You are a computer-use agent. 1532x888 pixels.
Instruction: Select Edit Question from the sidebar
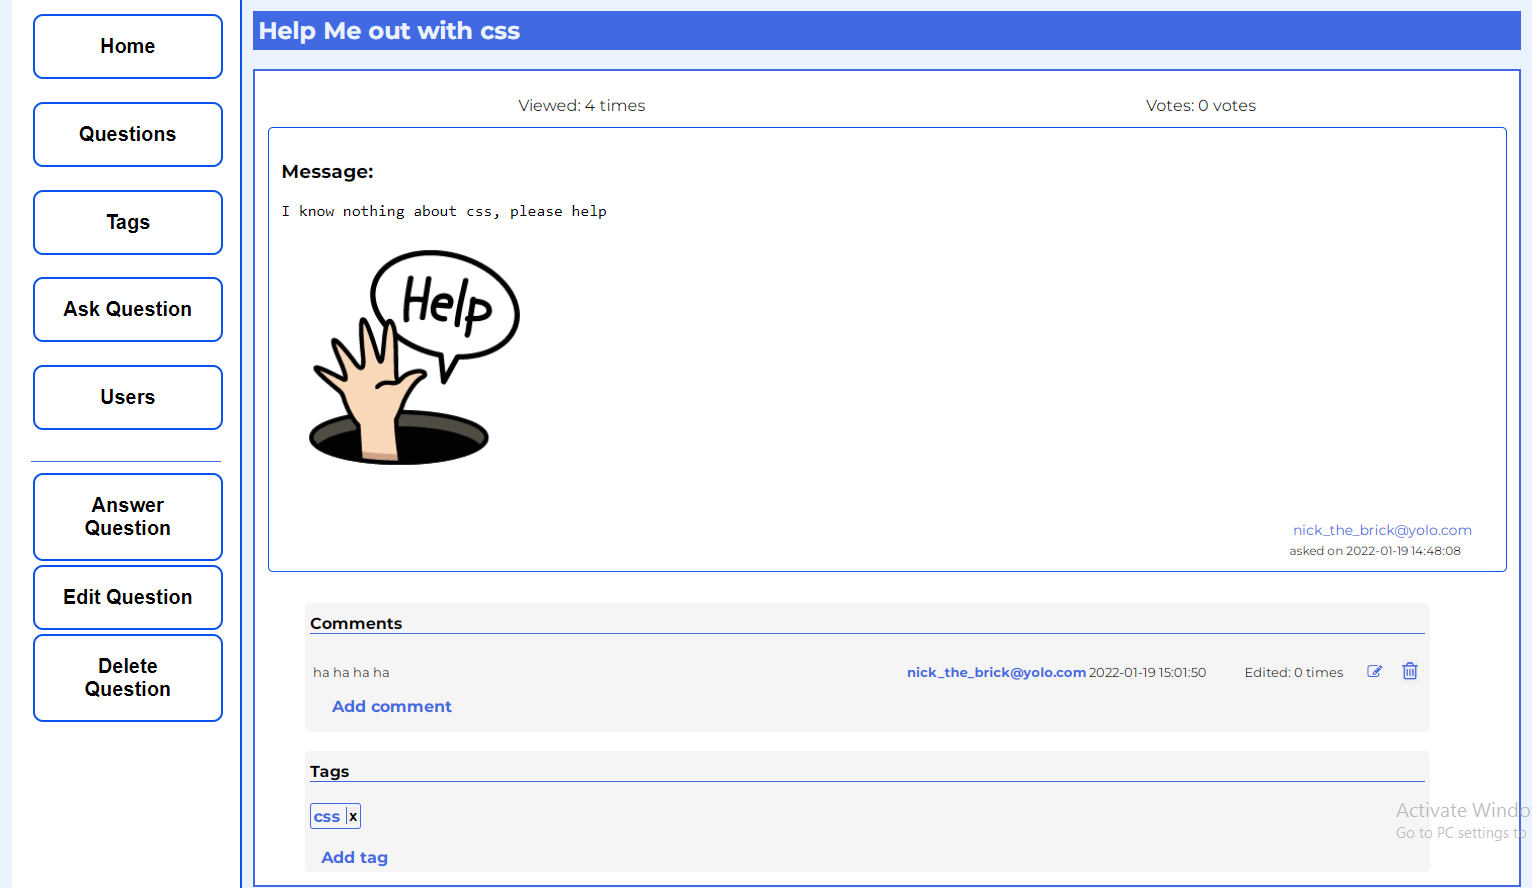coord(127,597)
